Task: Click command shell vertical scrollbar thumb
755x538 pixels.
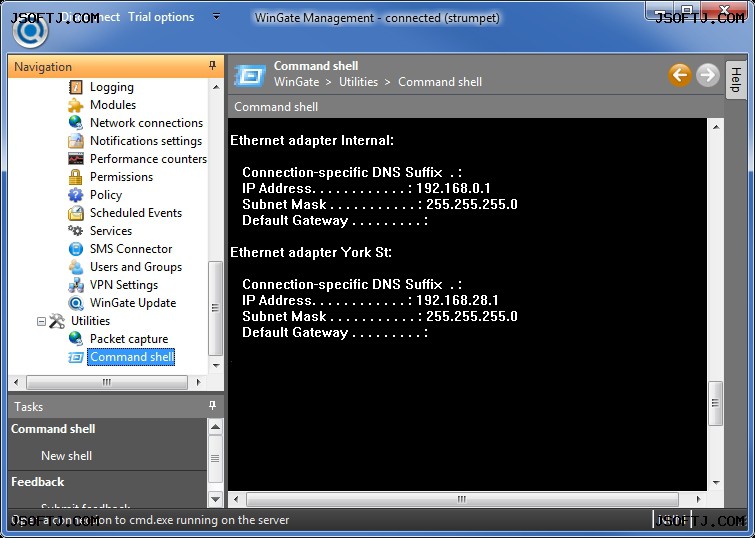Action: click(716, 403)
